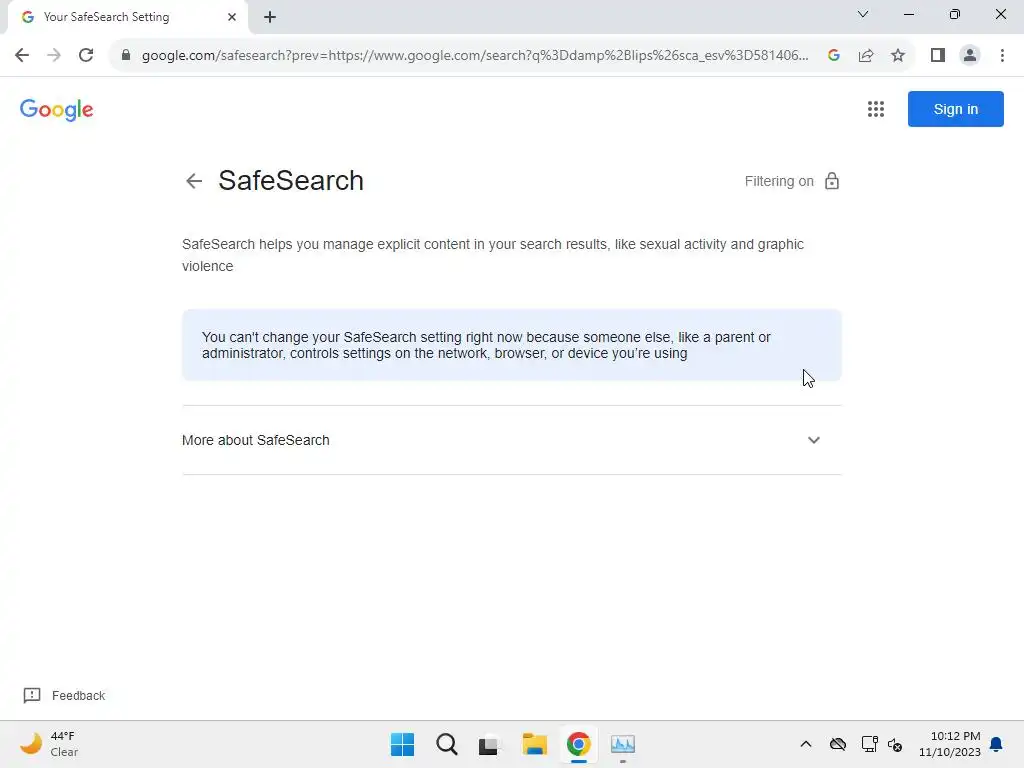1024x768 pixels.
Task: Open Task View on taskbar
Action: [488, 744]
